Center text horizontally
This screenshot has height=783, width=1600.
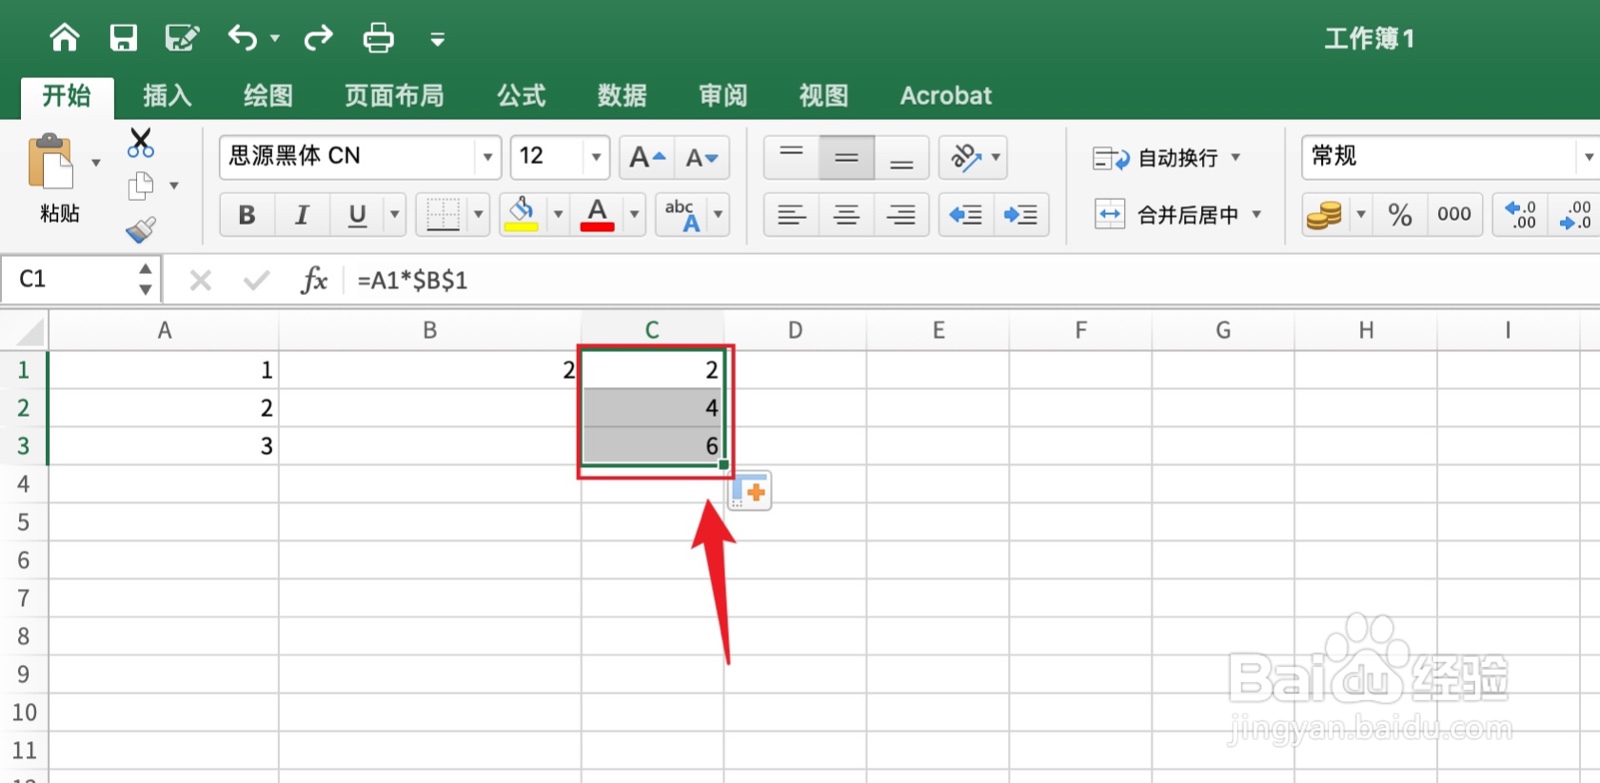846,215
